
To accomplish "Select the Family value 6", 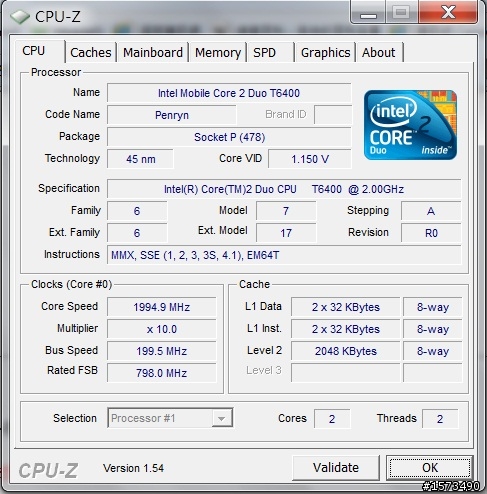I will pyautogui.click(x=137, y=211).
